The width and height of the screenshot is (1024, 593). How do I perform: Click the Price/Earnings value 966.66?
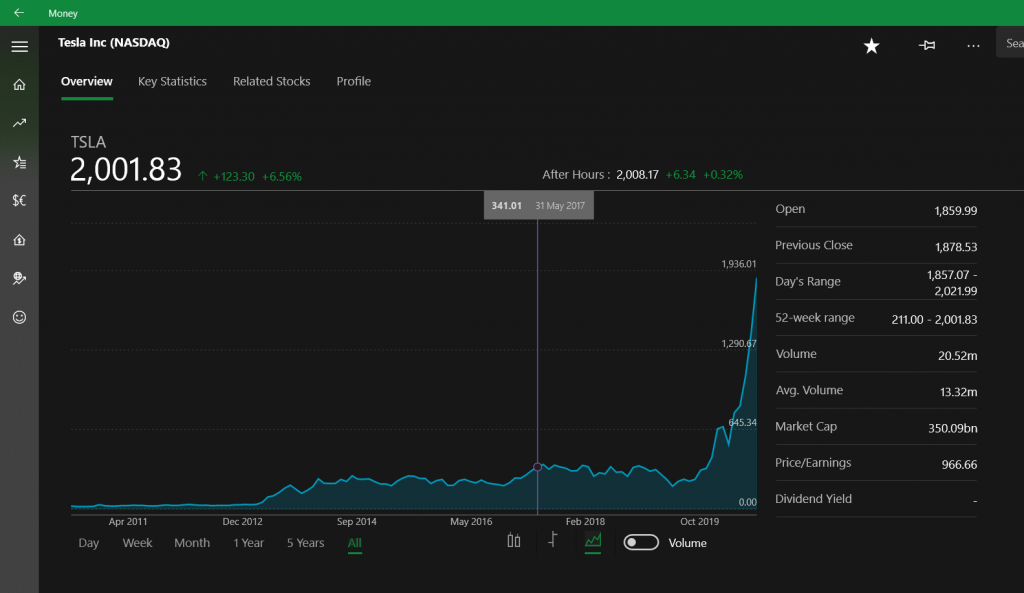(x=959, y=465)
